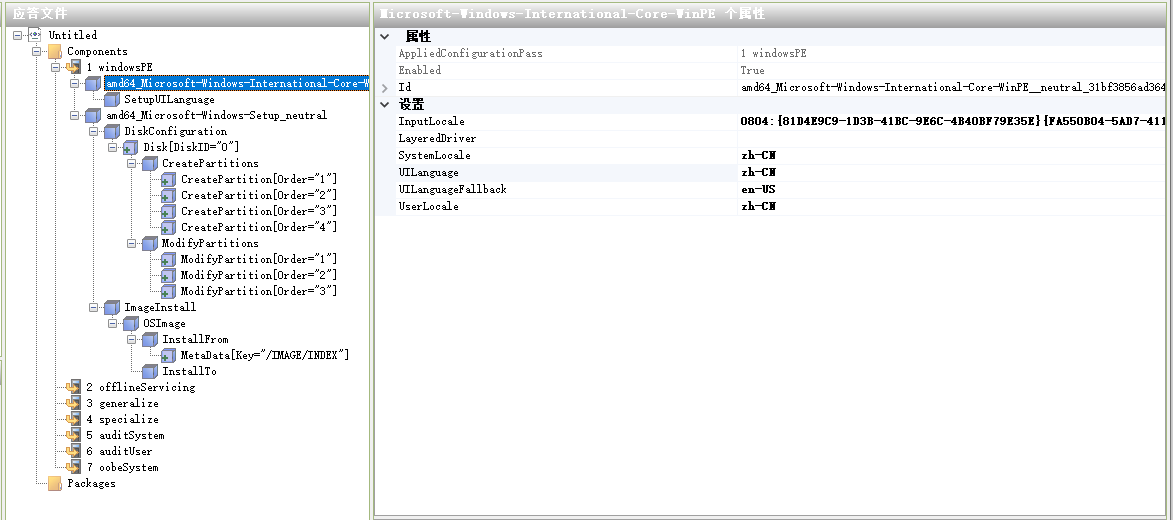Click the Packages folder icon

[54, 483]
